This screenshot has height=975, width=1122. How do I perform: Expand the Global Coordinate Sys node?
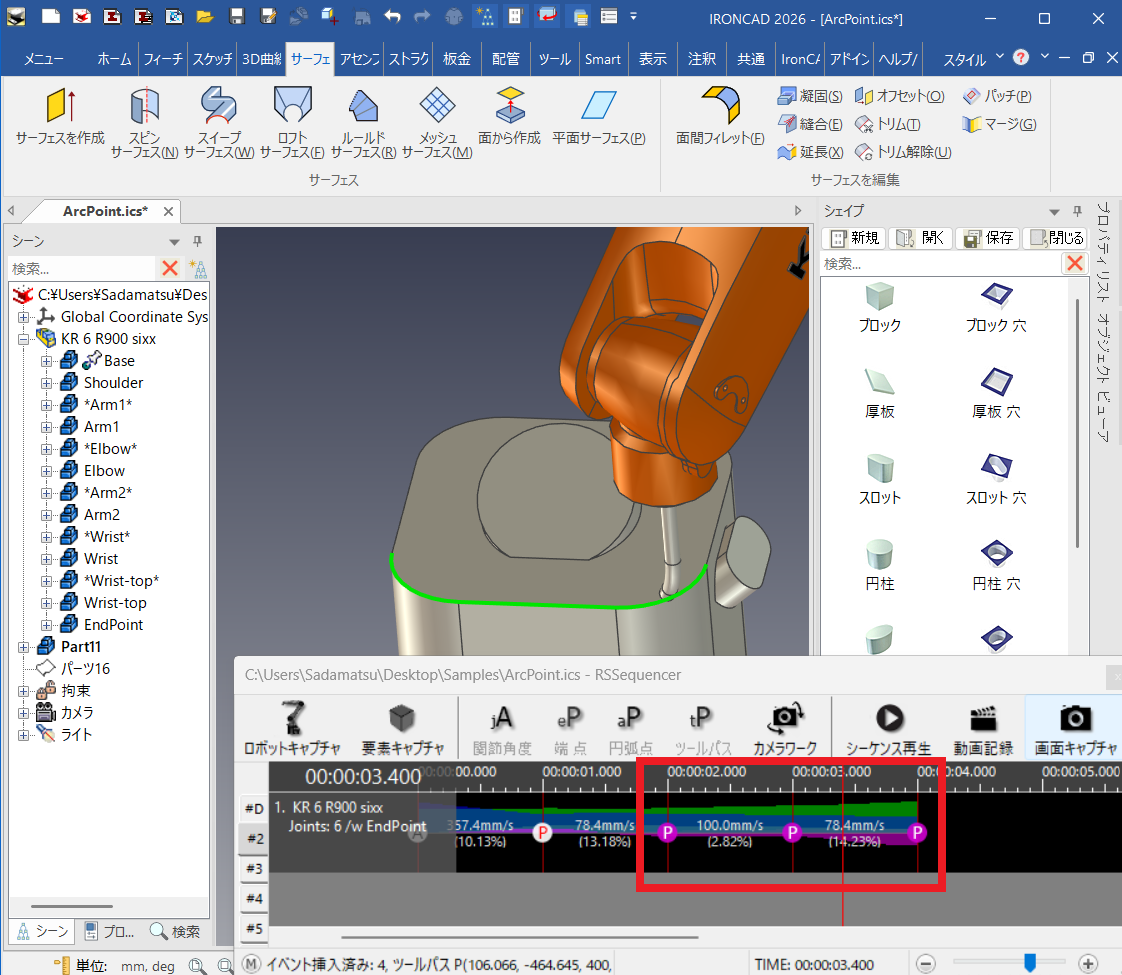24,316
